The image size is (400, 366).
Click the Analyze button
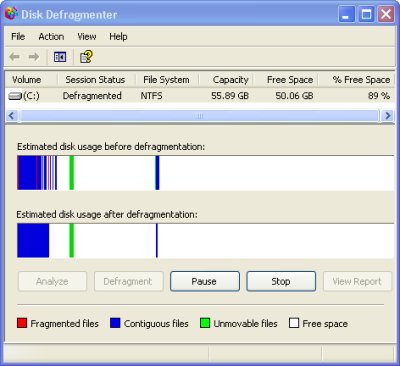coord(52,281)
